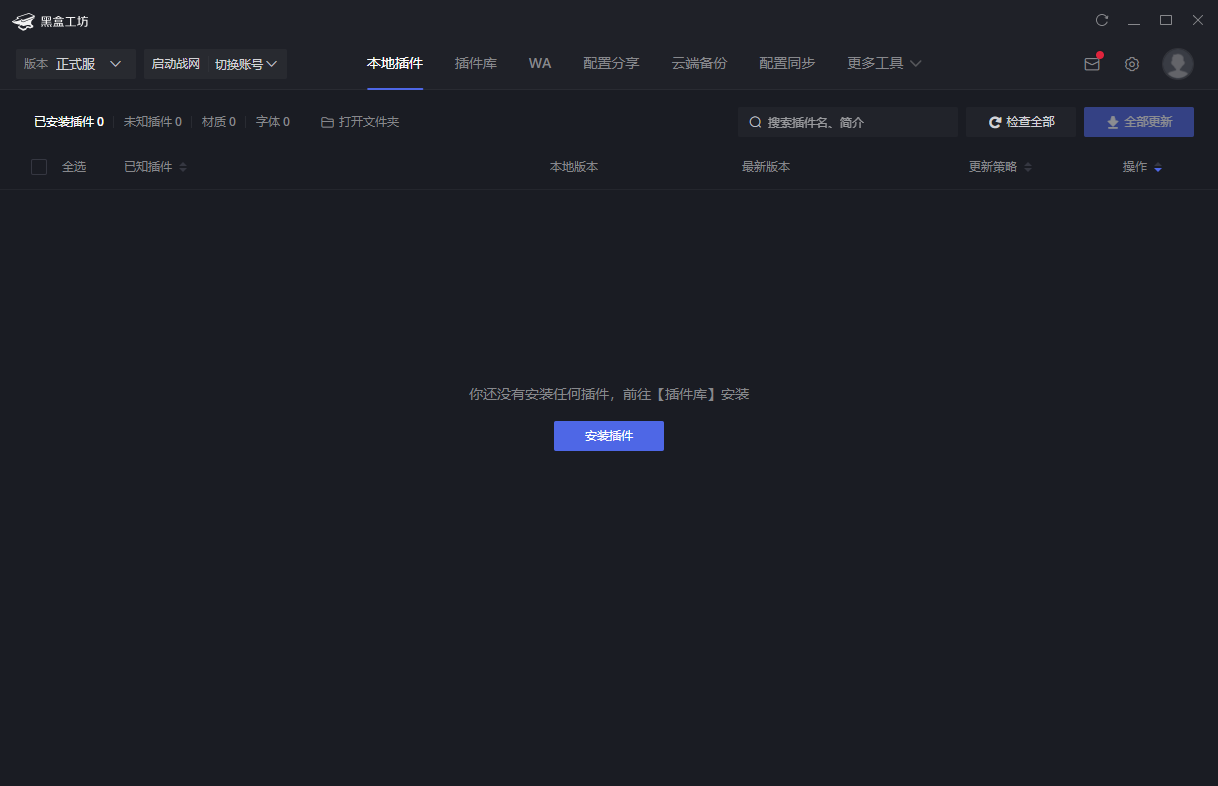Click the refresh icon in the title bar
The image size is (1218, 786).
(x=1102, y=20)
